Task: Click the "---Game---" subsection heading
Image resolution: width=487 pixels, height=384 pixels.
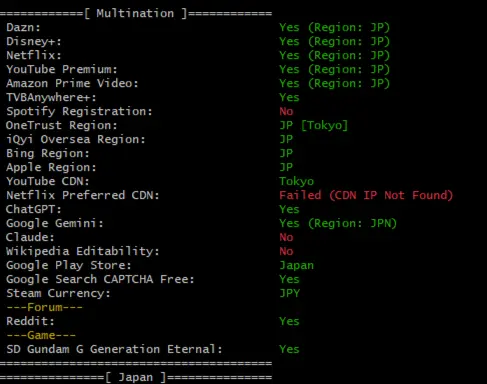Action: pyautogui.click(x=41, y=335)
